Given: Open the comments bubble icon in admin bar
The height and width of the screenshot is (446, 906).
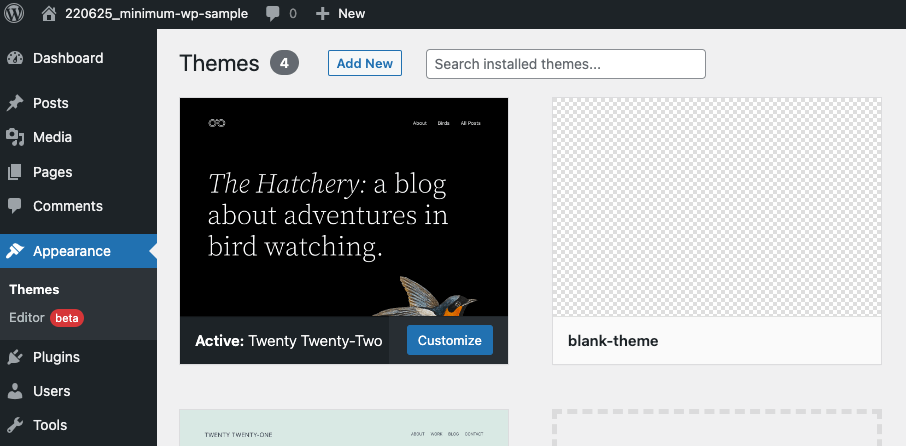Looking at the screenshot, I should click(x=273, y=14).
